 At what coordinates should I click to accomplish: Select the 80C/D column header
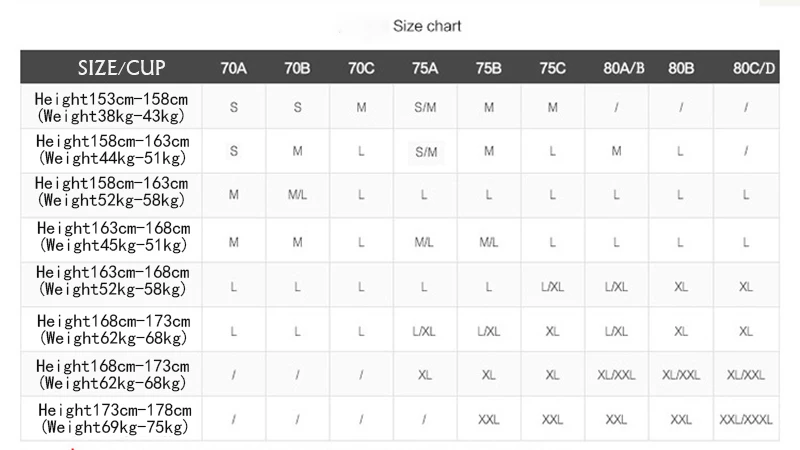click(x=754, y=68)
